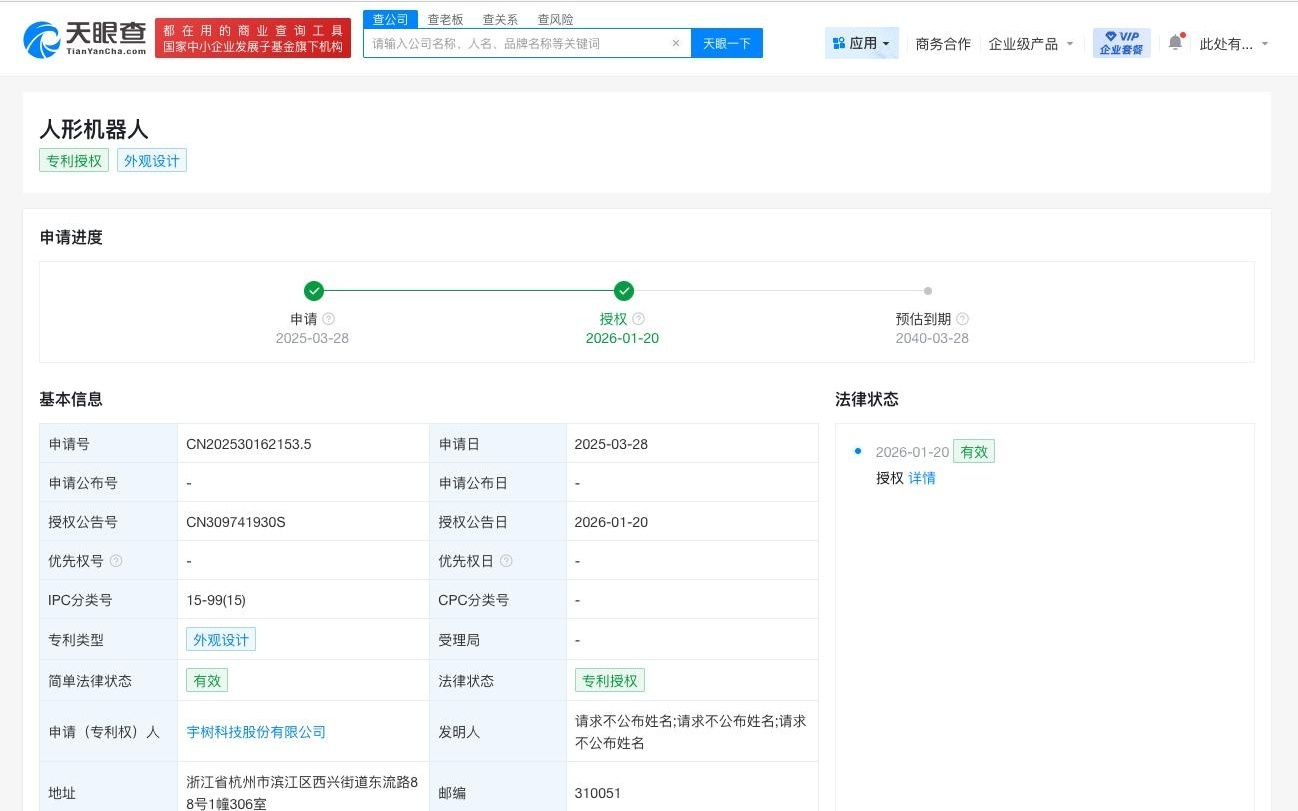Click the 申请 progress checkpoint circle

pyautogui.click(x=313, y=291)
